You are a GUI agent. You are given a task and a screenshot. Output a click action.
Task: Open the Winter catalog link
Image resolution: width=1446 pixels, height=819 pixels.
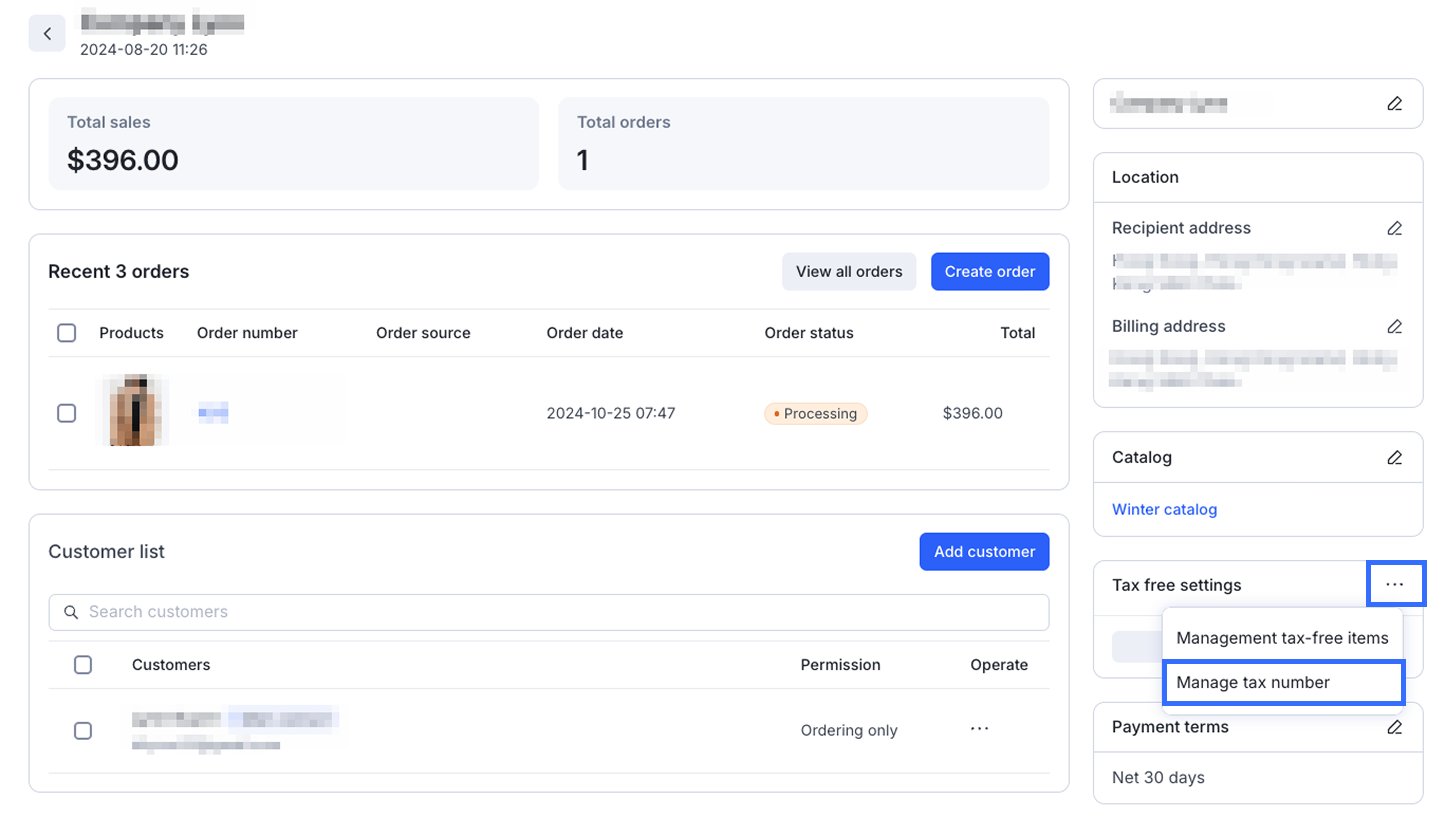[x=1164, y=509]
